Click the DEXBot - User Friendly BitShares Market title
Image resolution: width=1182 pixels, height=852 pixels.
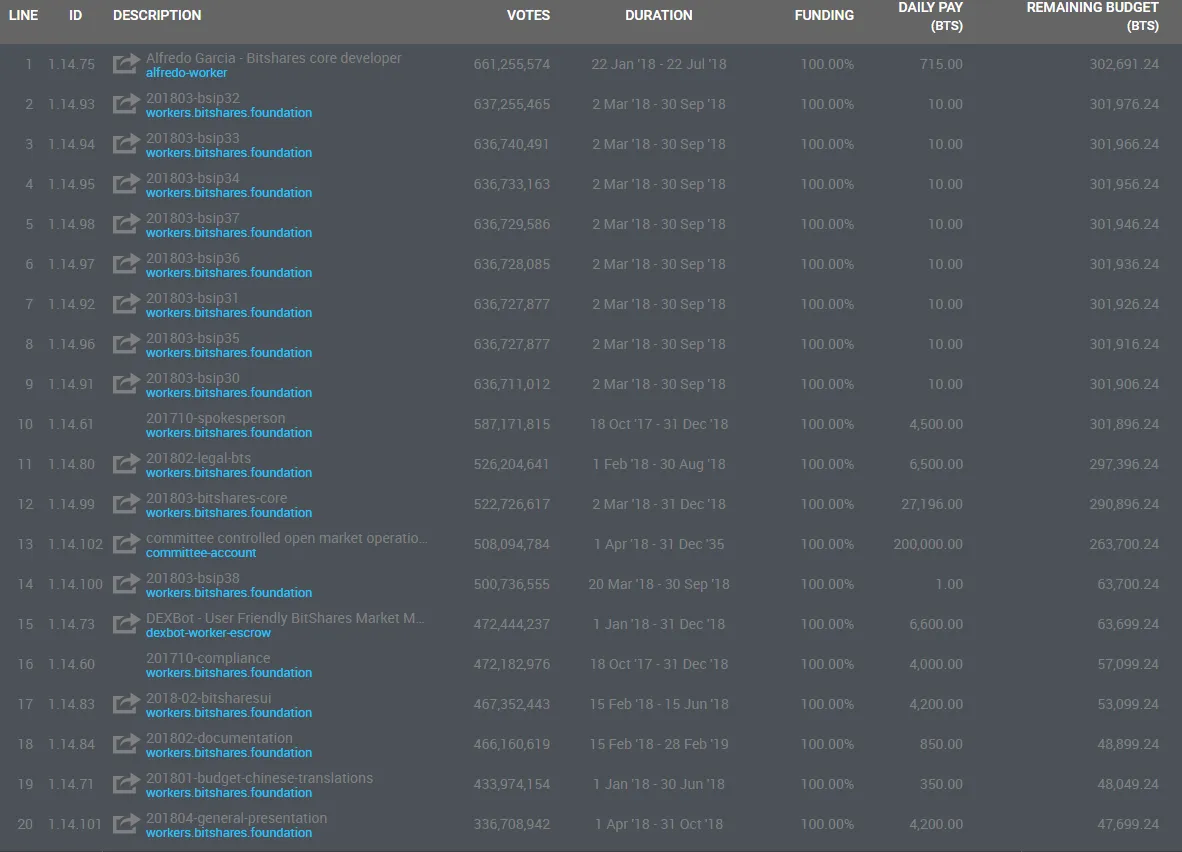click(x=285, y=618)
